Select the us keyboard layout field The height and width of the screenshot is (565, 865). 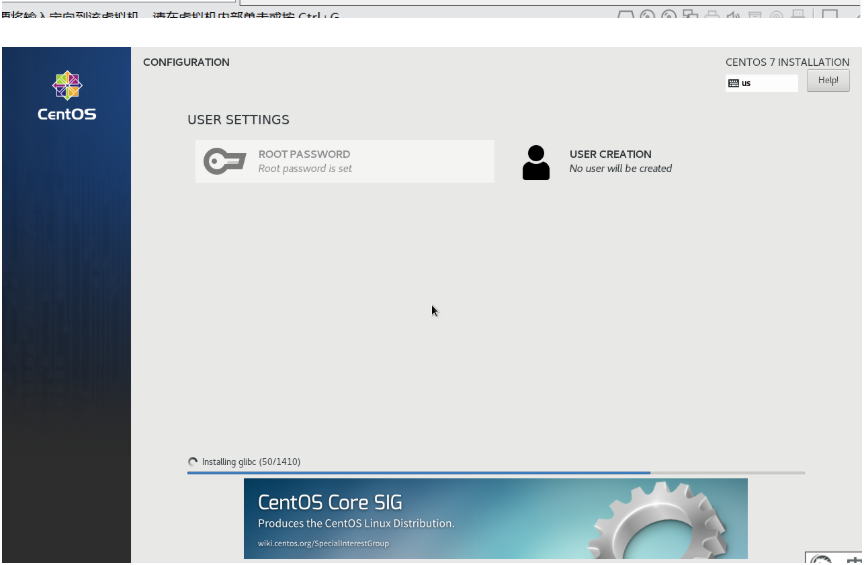coord(761,83)
